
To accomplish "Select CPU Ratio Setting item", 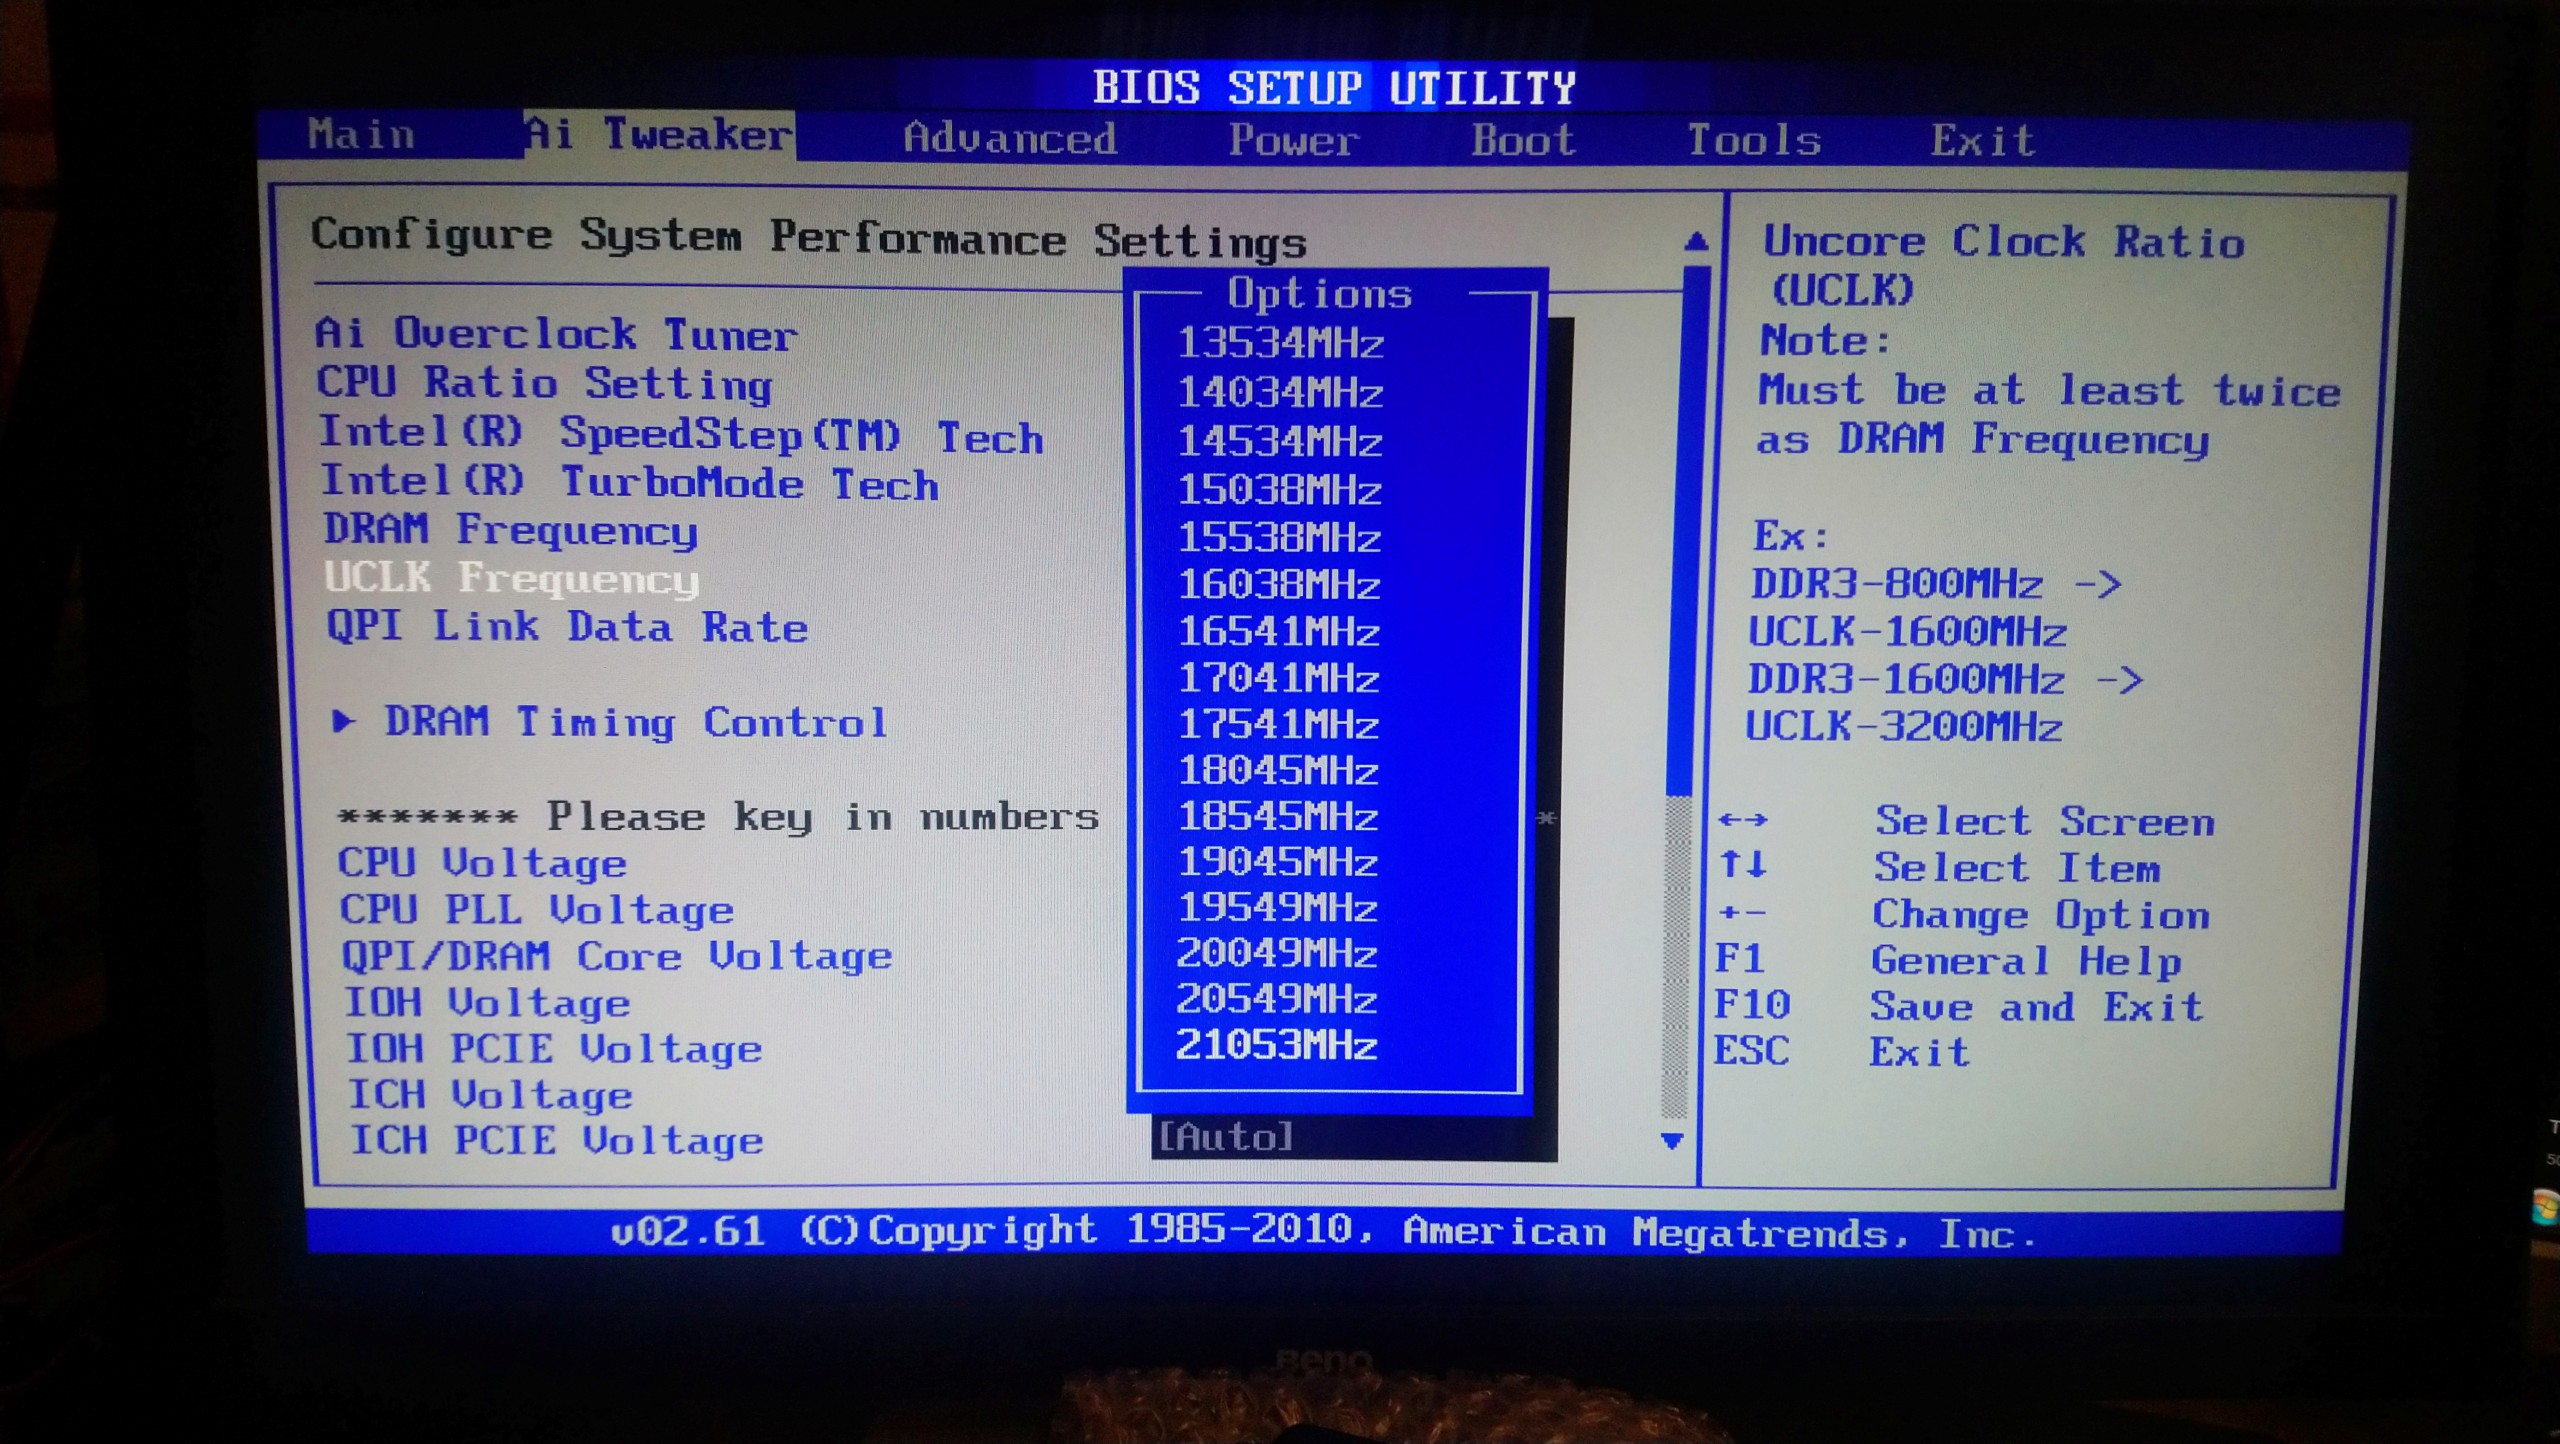I will point(545,384).
